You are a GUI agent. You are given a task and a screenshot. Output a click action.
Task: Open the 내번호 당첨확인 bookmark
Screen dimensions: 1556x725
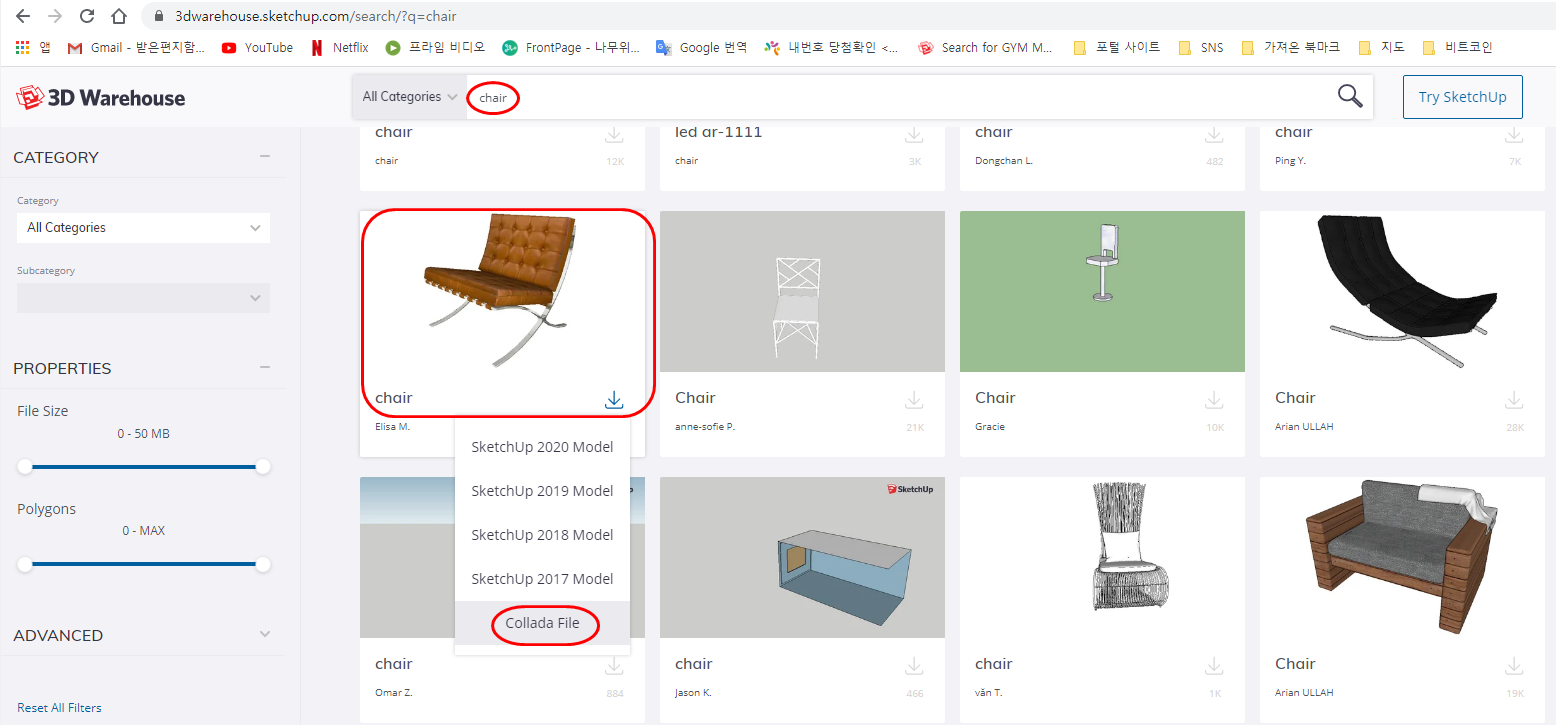click(831, 47)
